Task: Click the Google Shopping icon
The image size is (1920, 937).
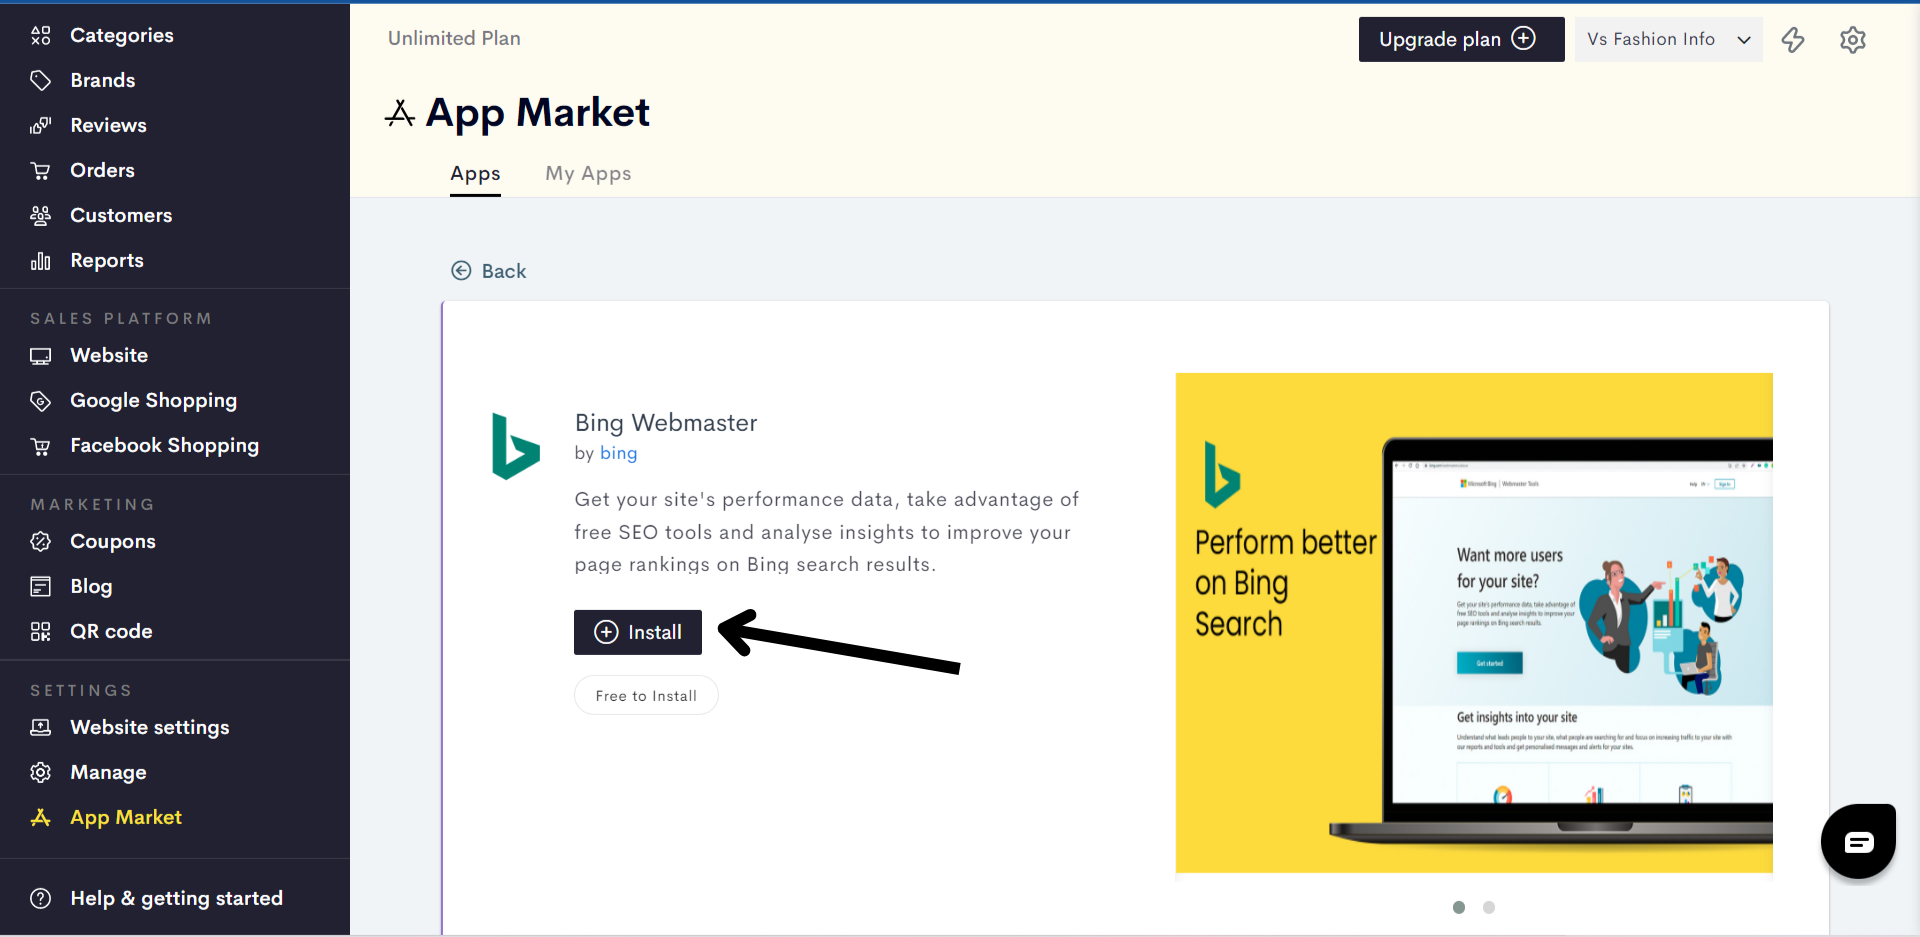Action: click(x=40, y=400)
